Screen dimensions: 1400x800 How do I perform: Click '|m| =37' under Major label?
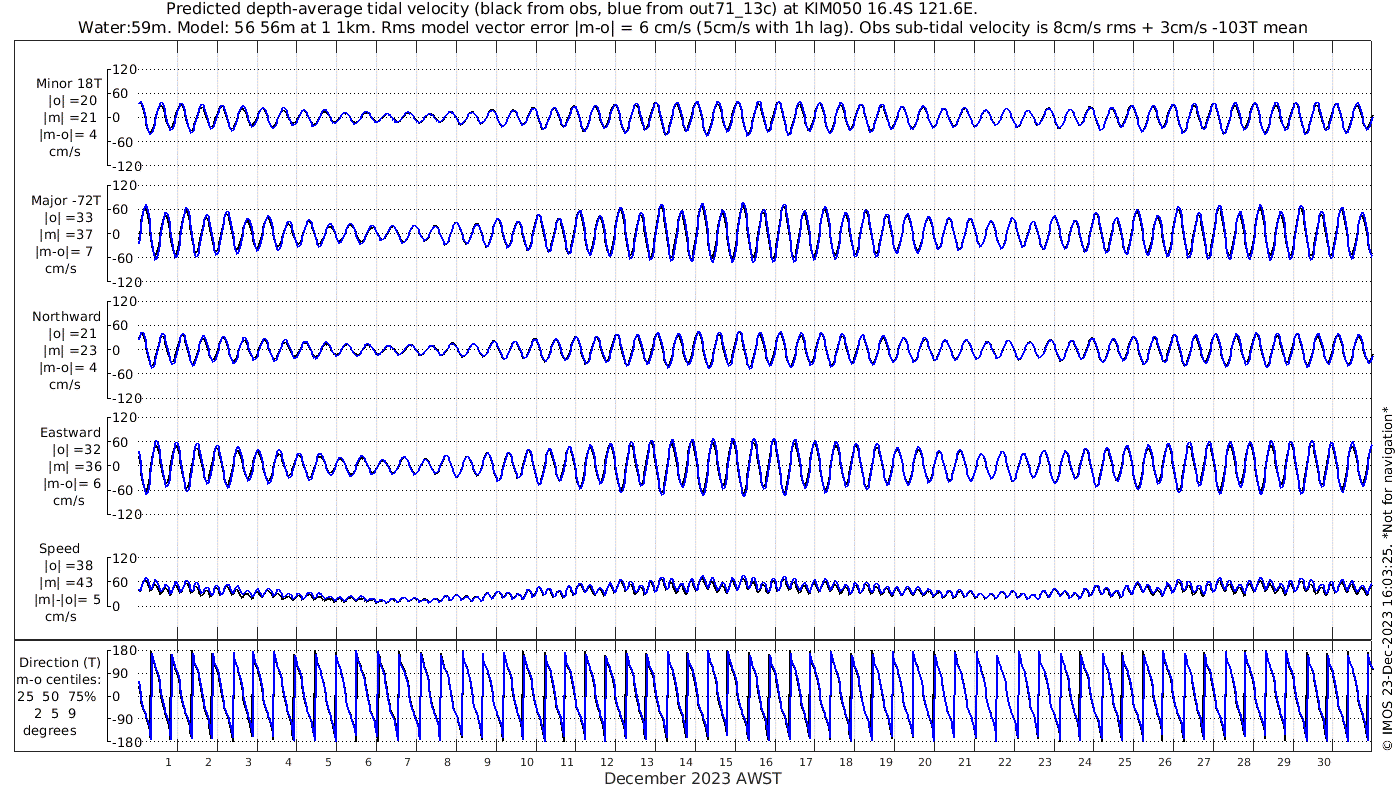click(69, 234)
